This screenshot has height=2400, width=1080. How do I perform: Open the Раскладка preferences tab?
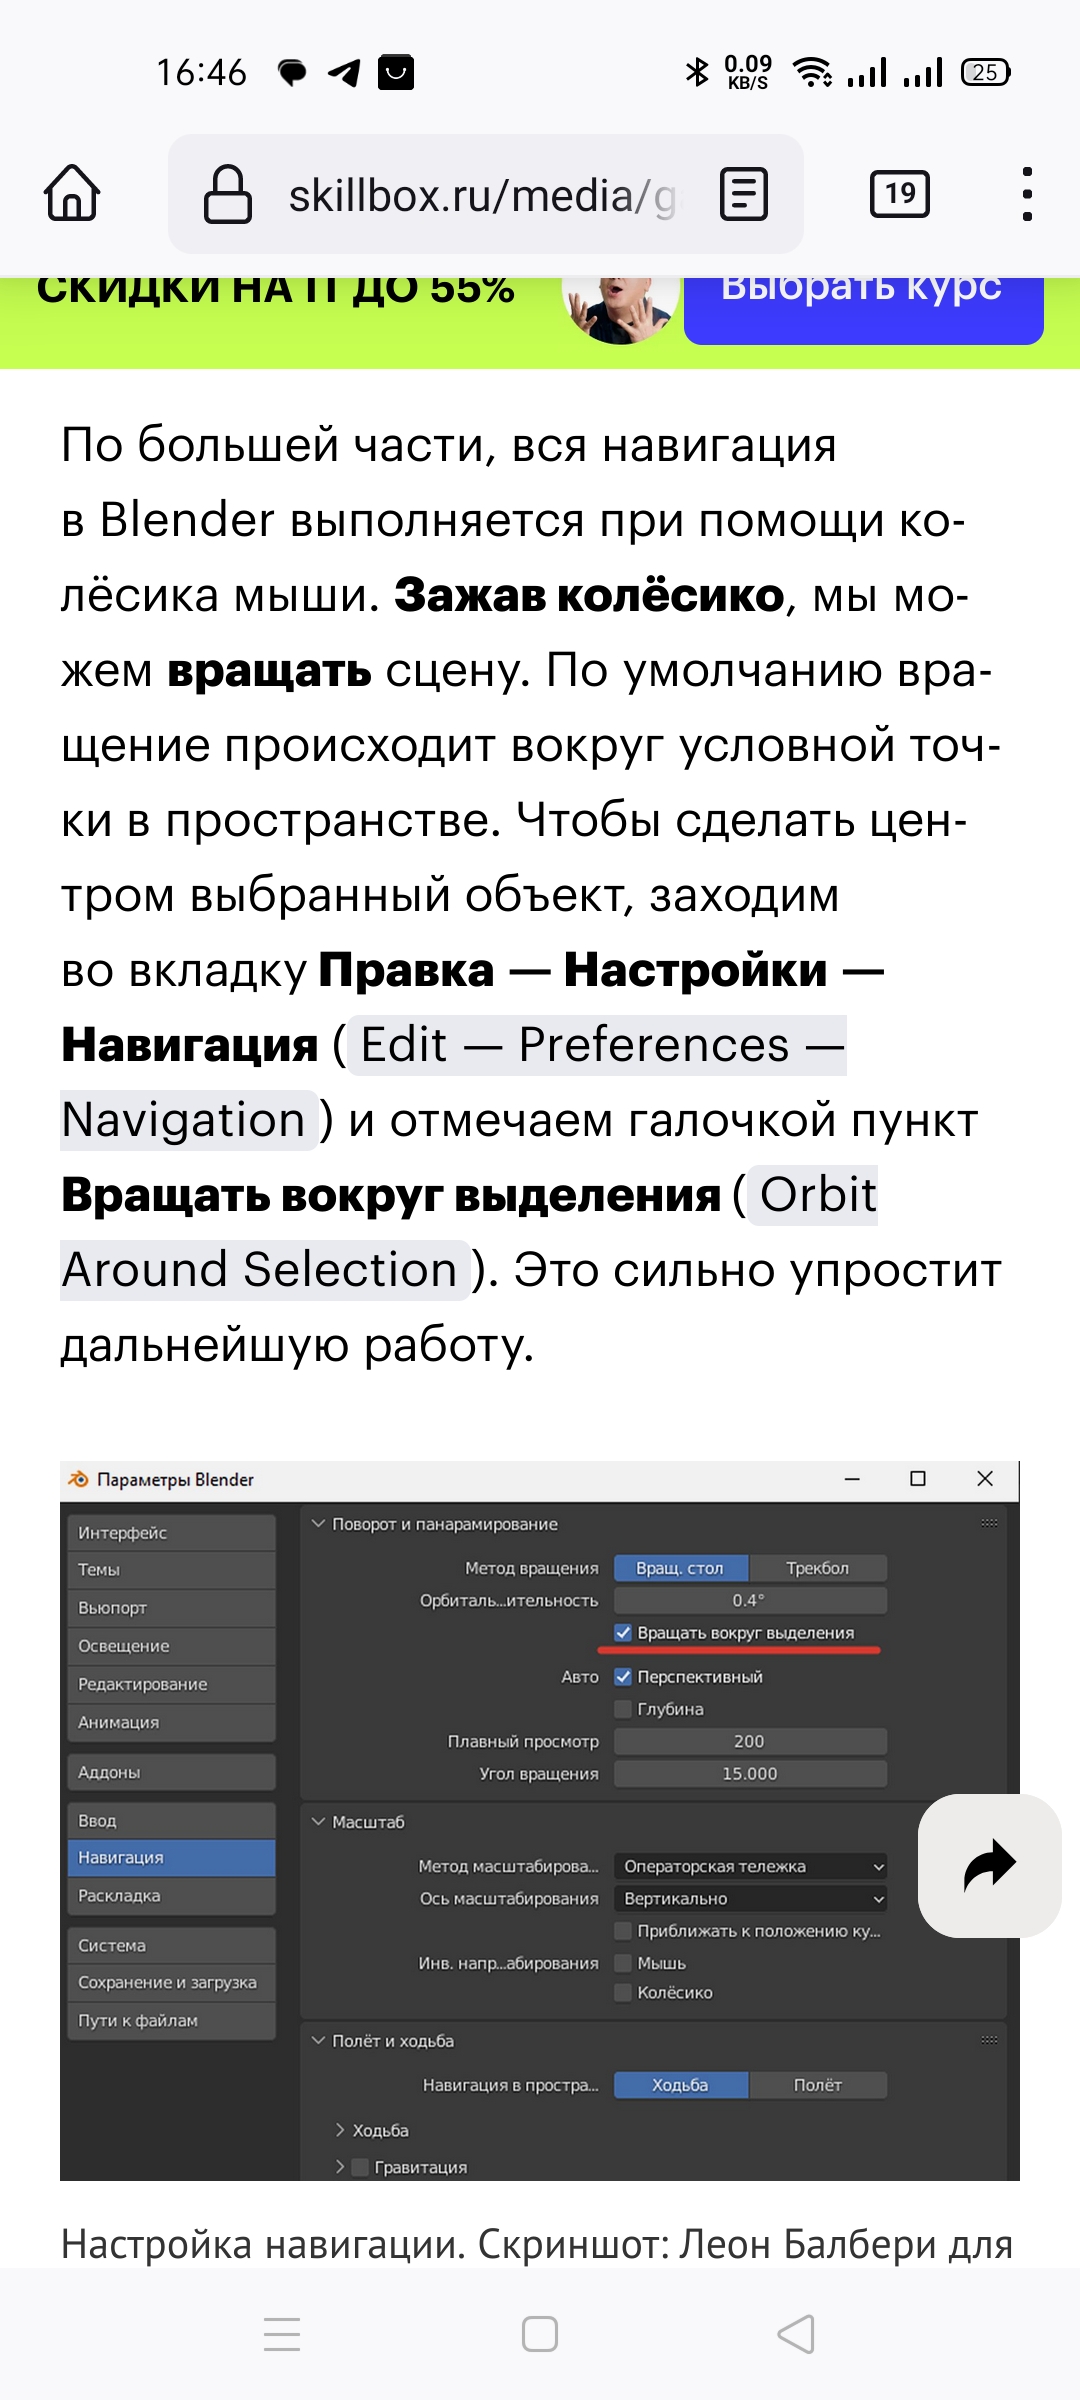pyautogui.click(x=171, y=1896)
